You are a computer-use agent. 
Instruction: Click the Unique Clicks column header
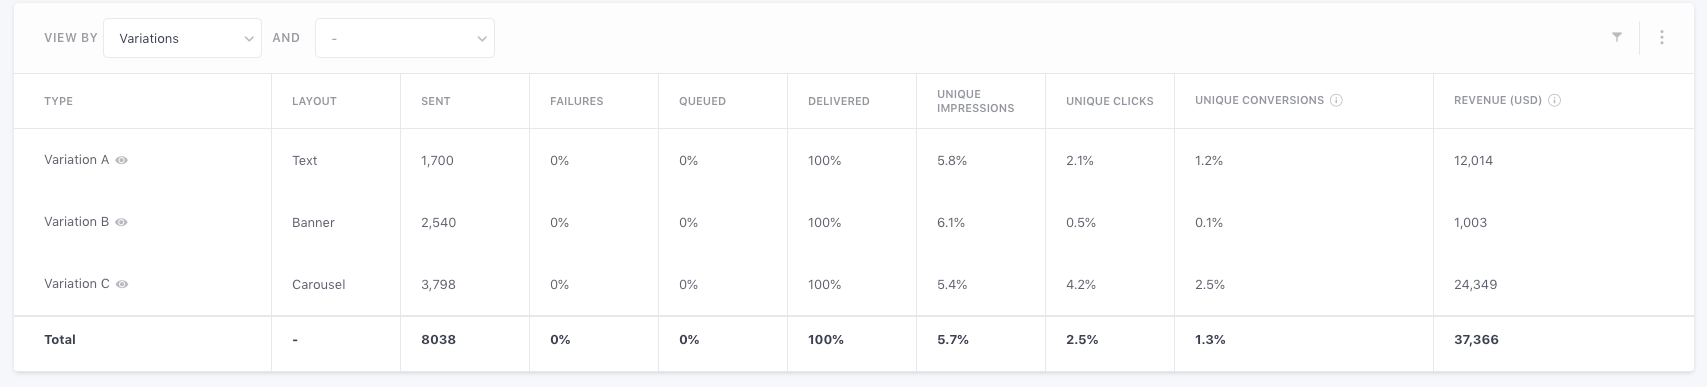[1110, 101]
